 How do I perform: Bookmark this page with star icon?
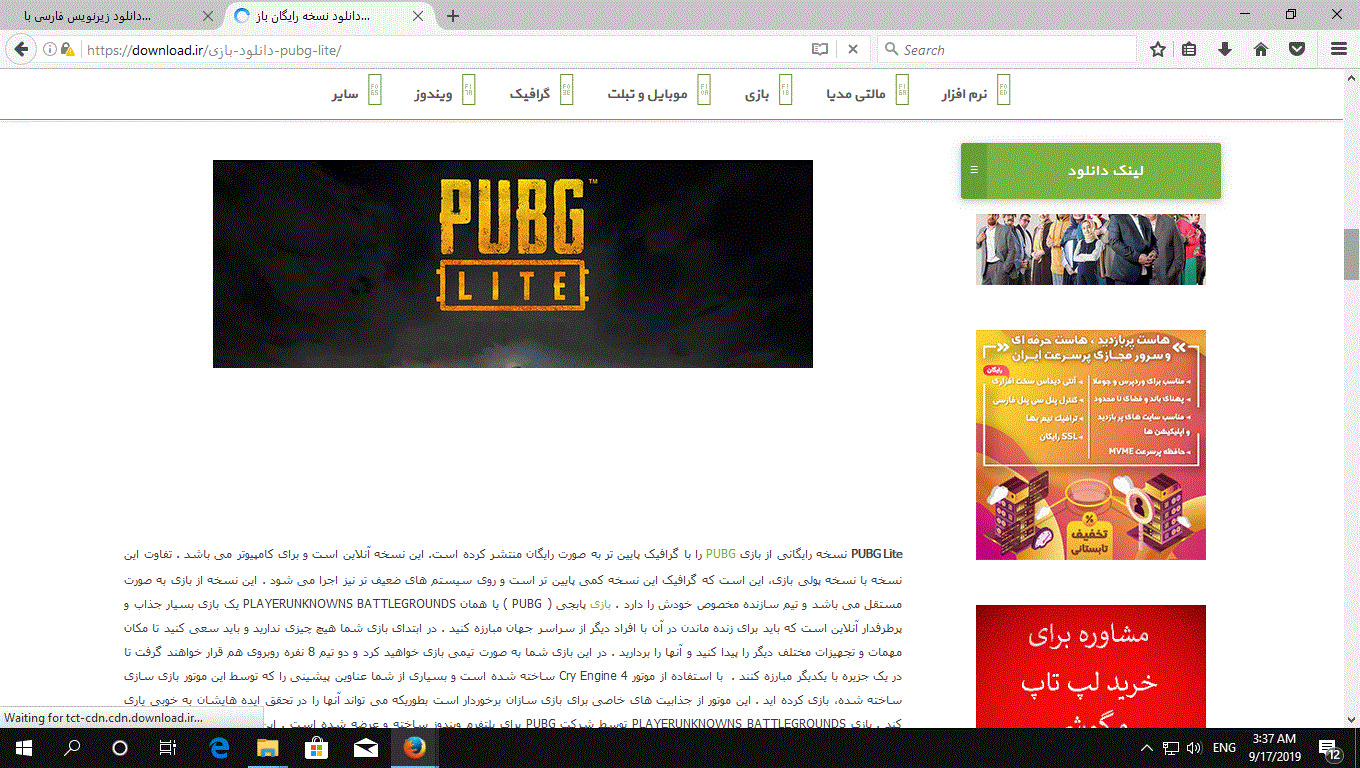[1158, 49]
